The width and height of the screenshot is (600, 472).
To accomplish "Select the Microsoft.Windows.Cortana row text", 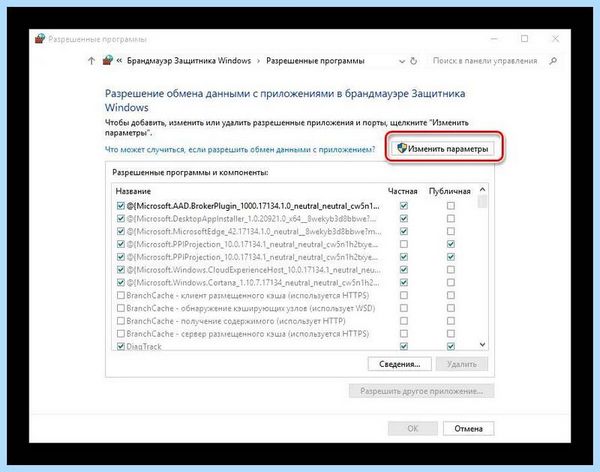I will pyautogui.click(x=253, y=283).
